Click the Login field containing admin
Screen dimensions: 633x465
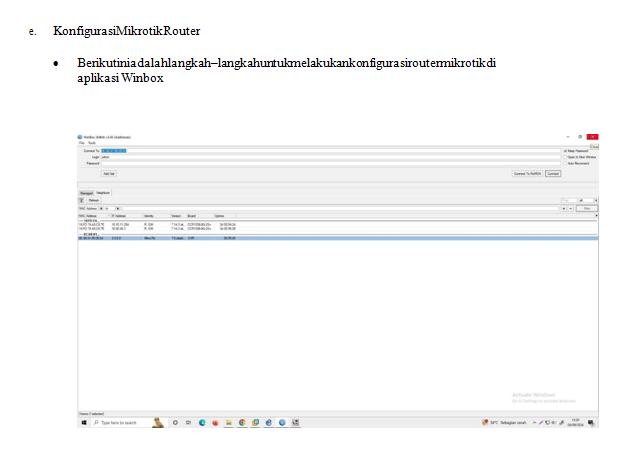click(x=330, y=157)
